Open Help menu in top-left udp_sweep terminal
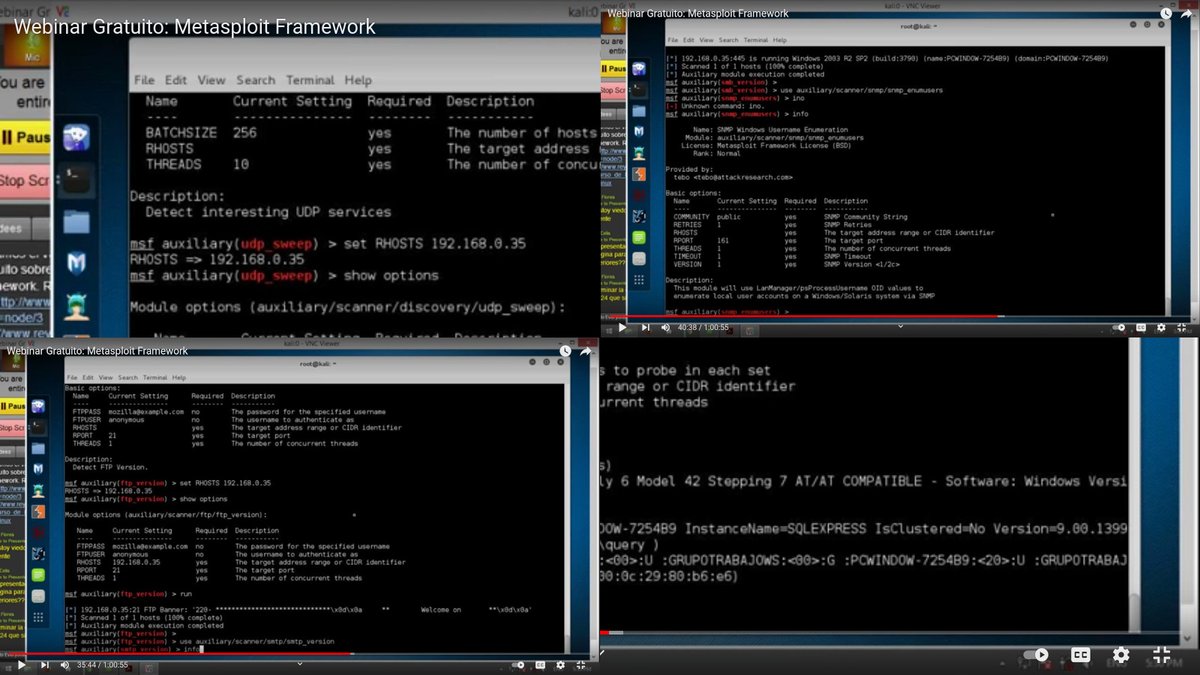The image size is (1200, 675). (x=358, y=80)
